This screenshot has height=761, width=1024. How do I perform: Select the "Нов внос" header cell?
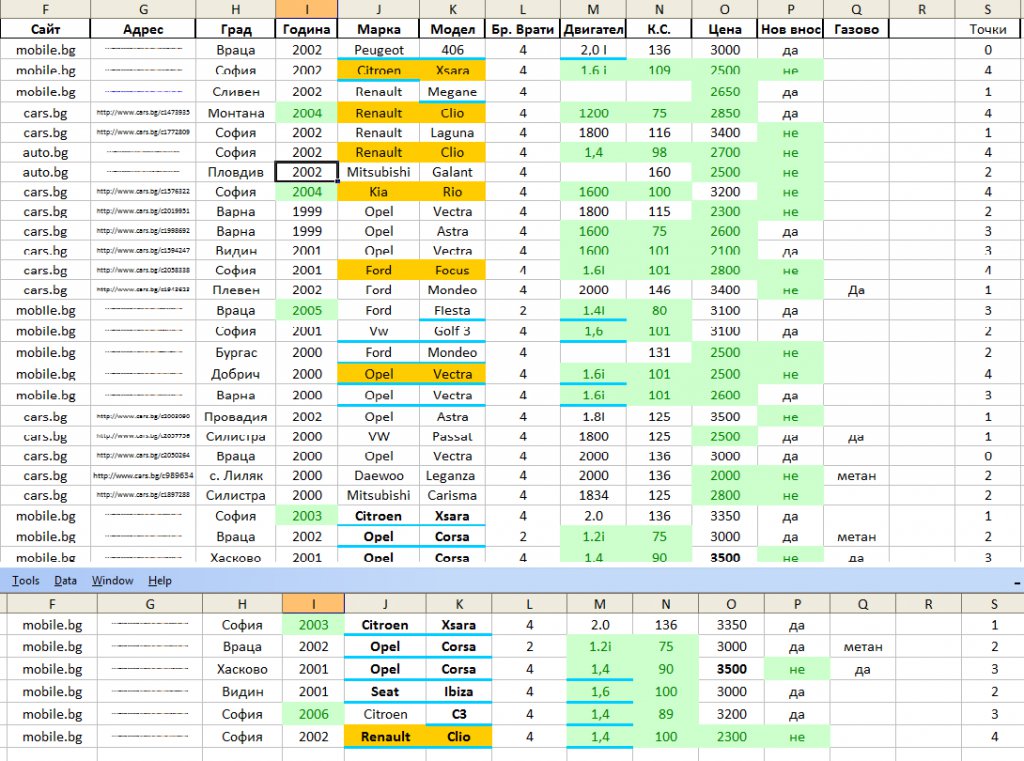[x=790, y=29]
